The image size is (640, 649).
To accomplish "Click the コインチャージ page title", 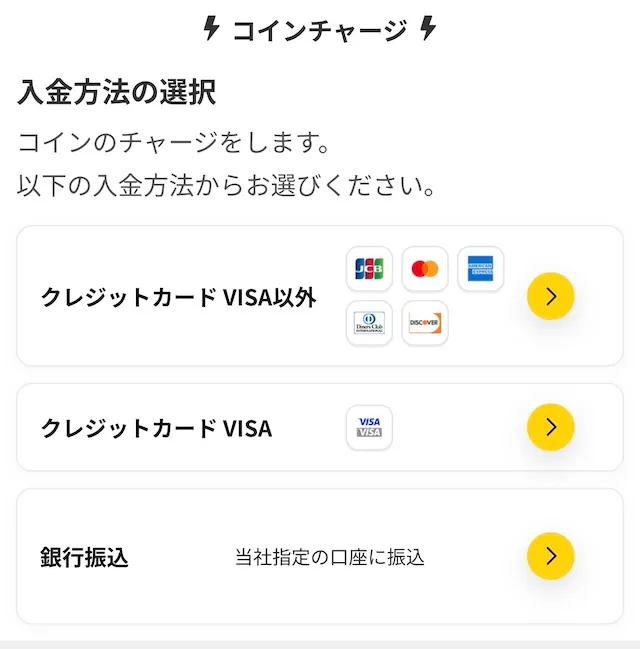I will click(319, 31).
